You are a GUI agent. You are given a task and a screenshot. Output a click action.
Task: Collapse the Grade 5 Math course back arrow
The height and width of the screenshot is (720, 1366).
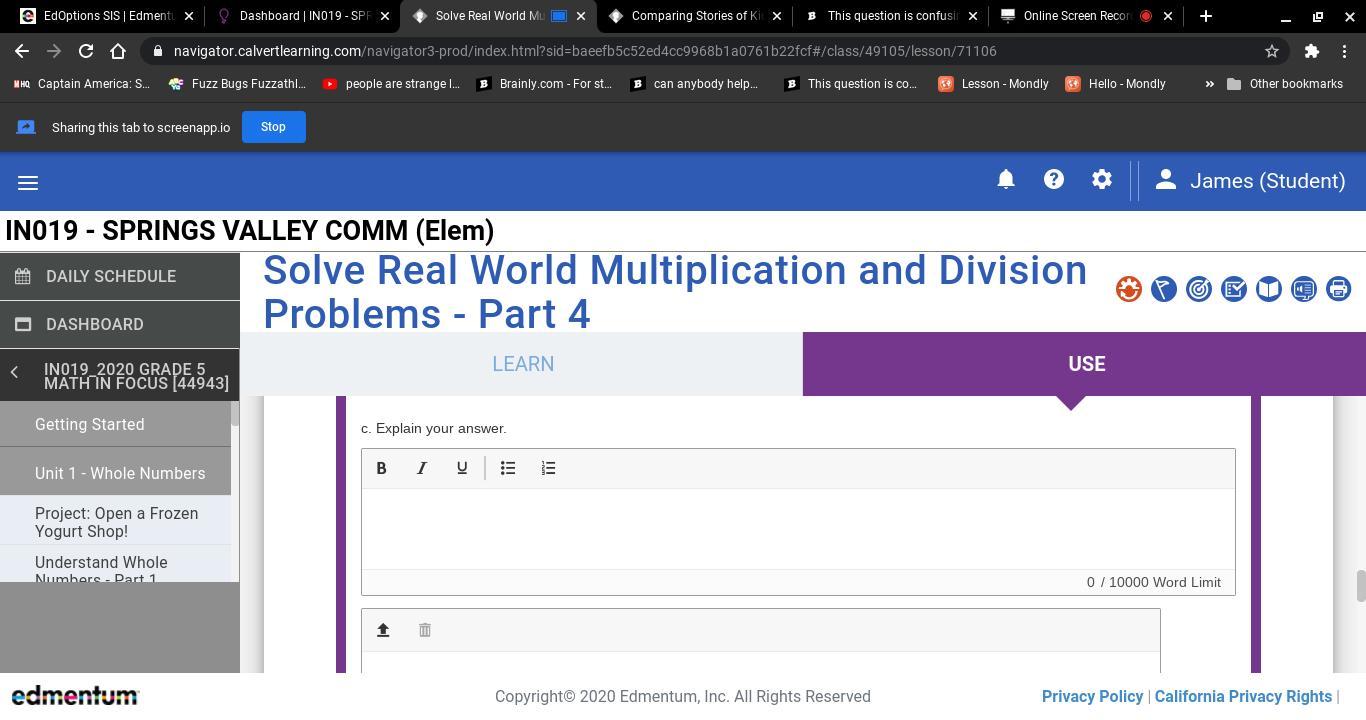(15, 373)
